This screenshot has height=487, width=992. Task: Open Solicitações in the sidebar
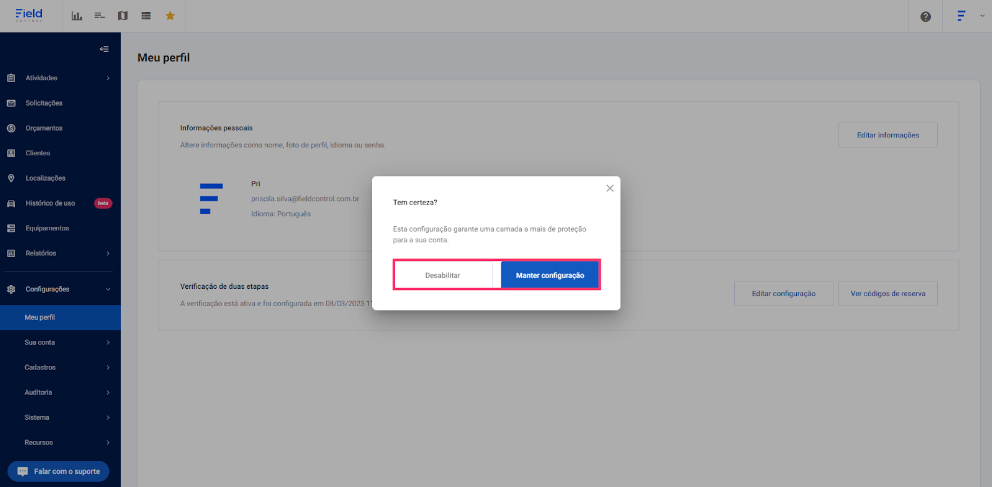tap(60, 103)
